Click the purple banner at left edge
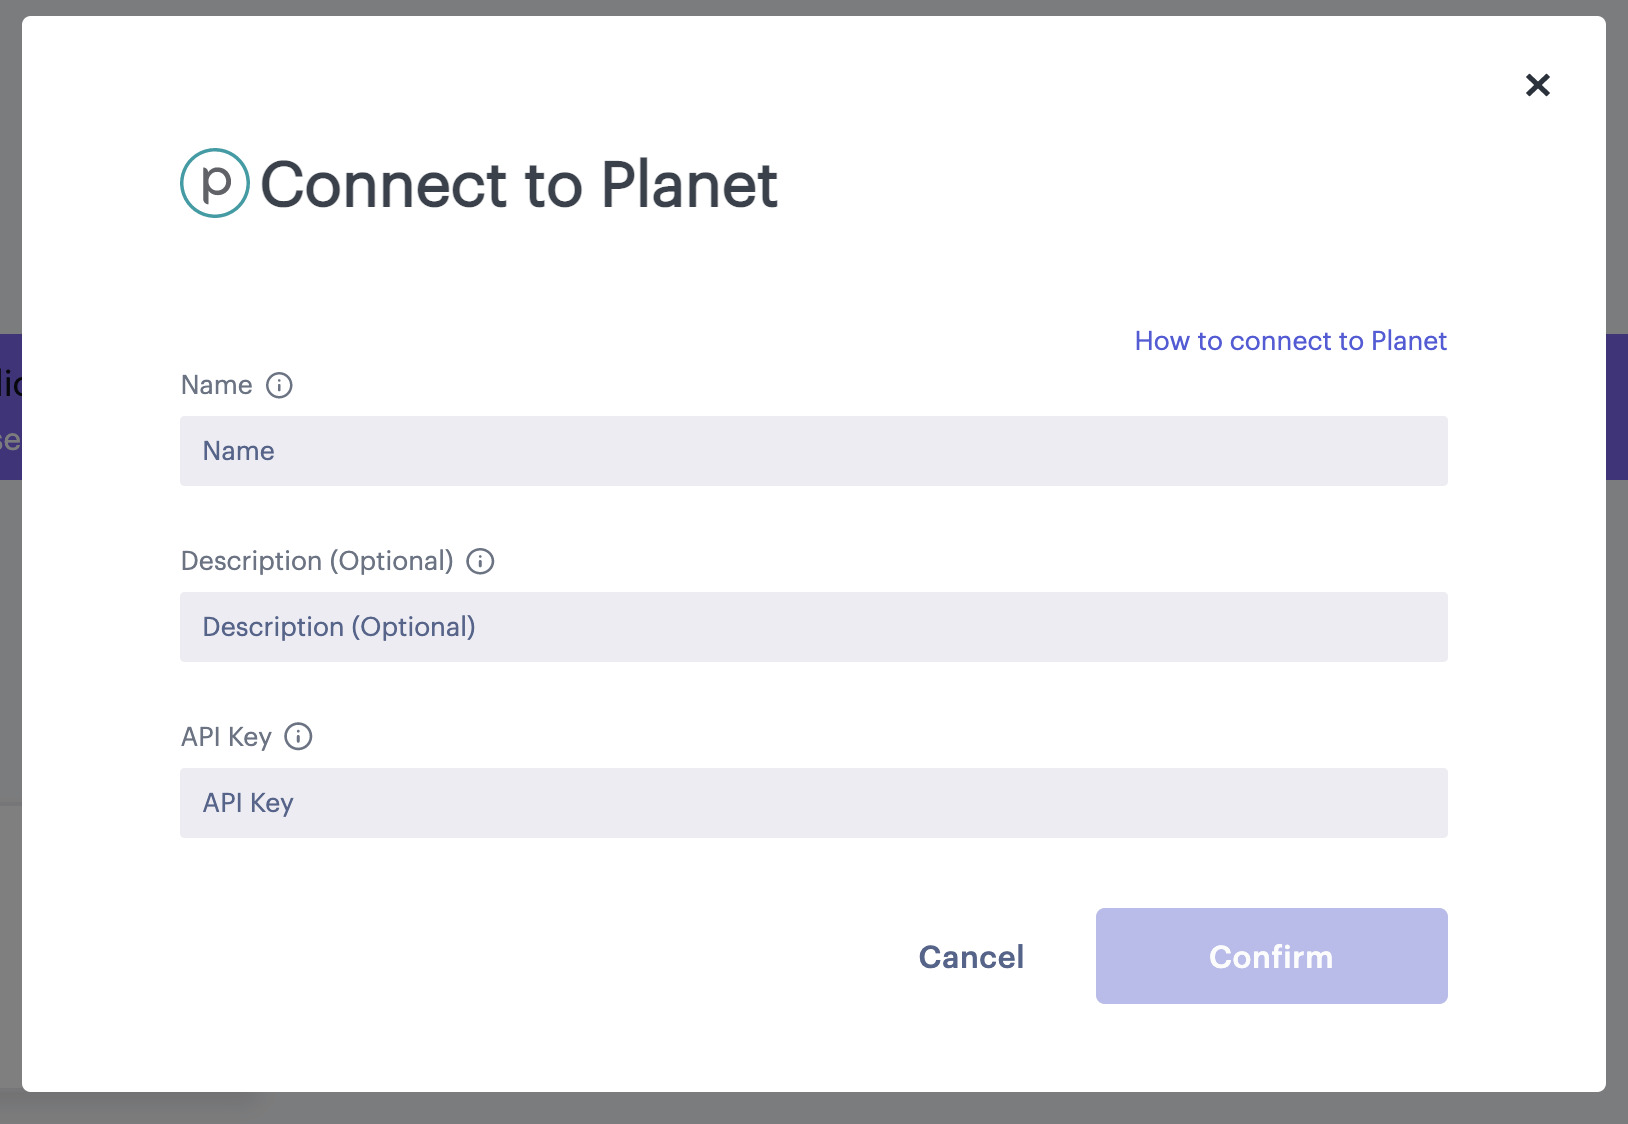Image resolution: width=1628 pixels, height=1124 pixels. (10, 407)
